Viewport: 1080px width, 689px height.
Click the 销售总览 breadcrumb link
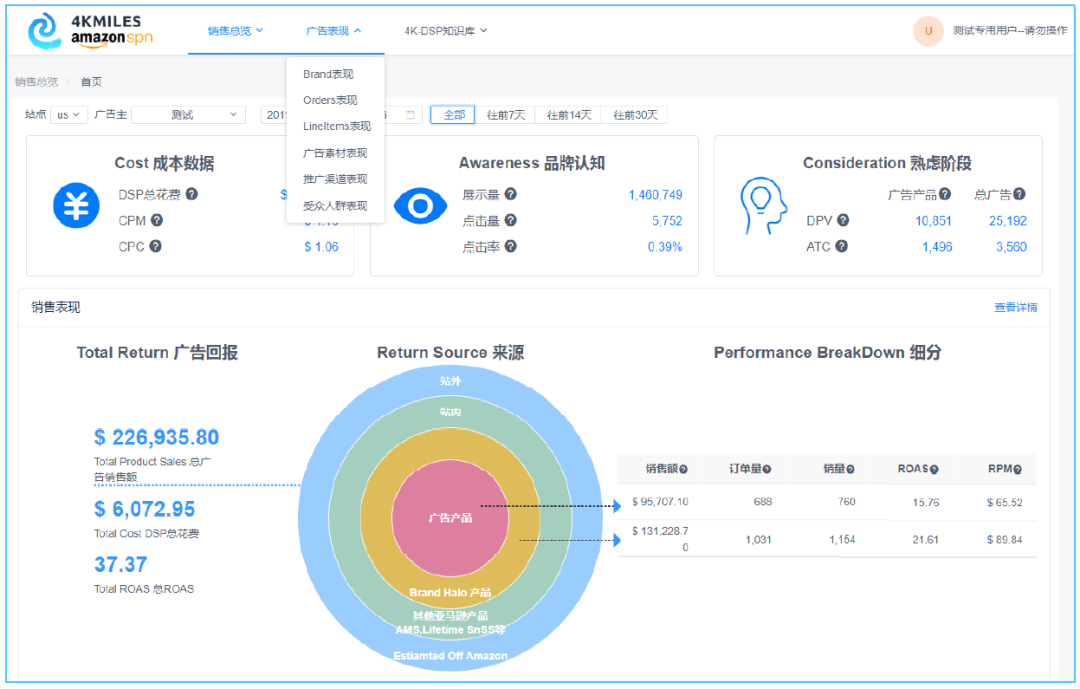point(36,82)
